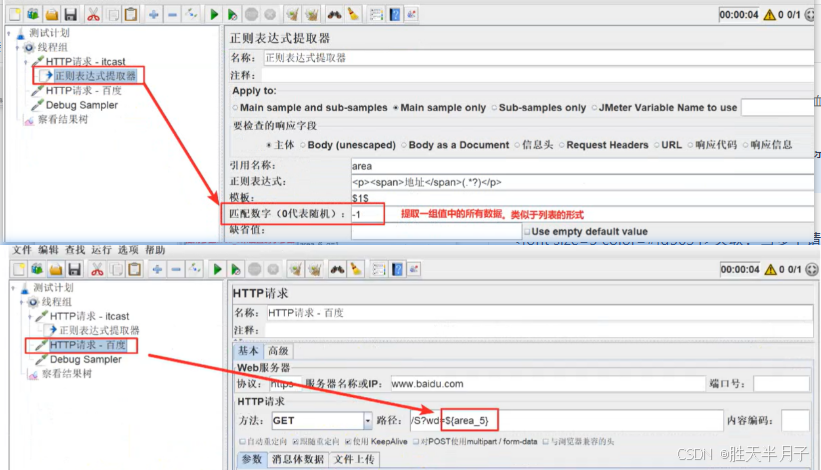Select 'Body as a Document' radio option

pos(404,145)
